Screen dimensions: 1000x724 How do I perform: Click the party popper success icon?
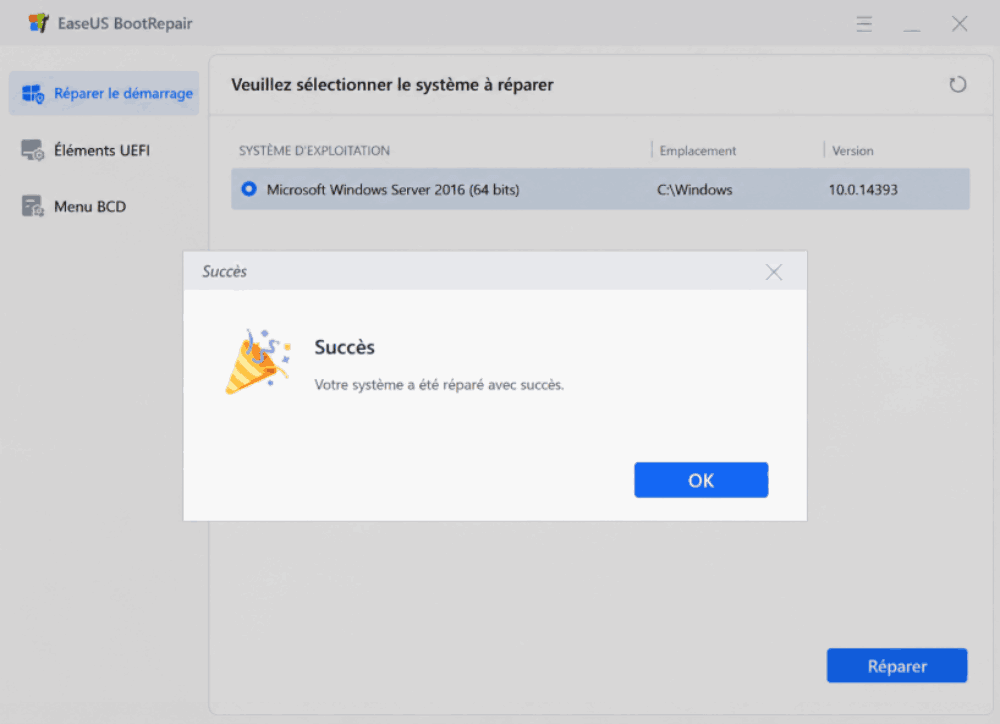(x=258, y=362)
